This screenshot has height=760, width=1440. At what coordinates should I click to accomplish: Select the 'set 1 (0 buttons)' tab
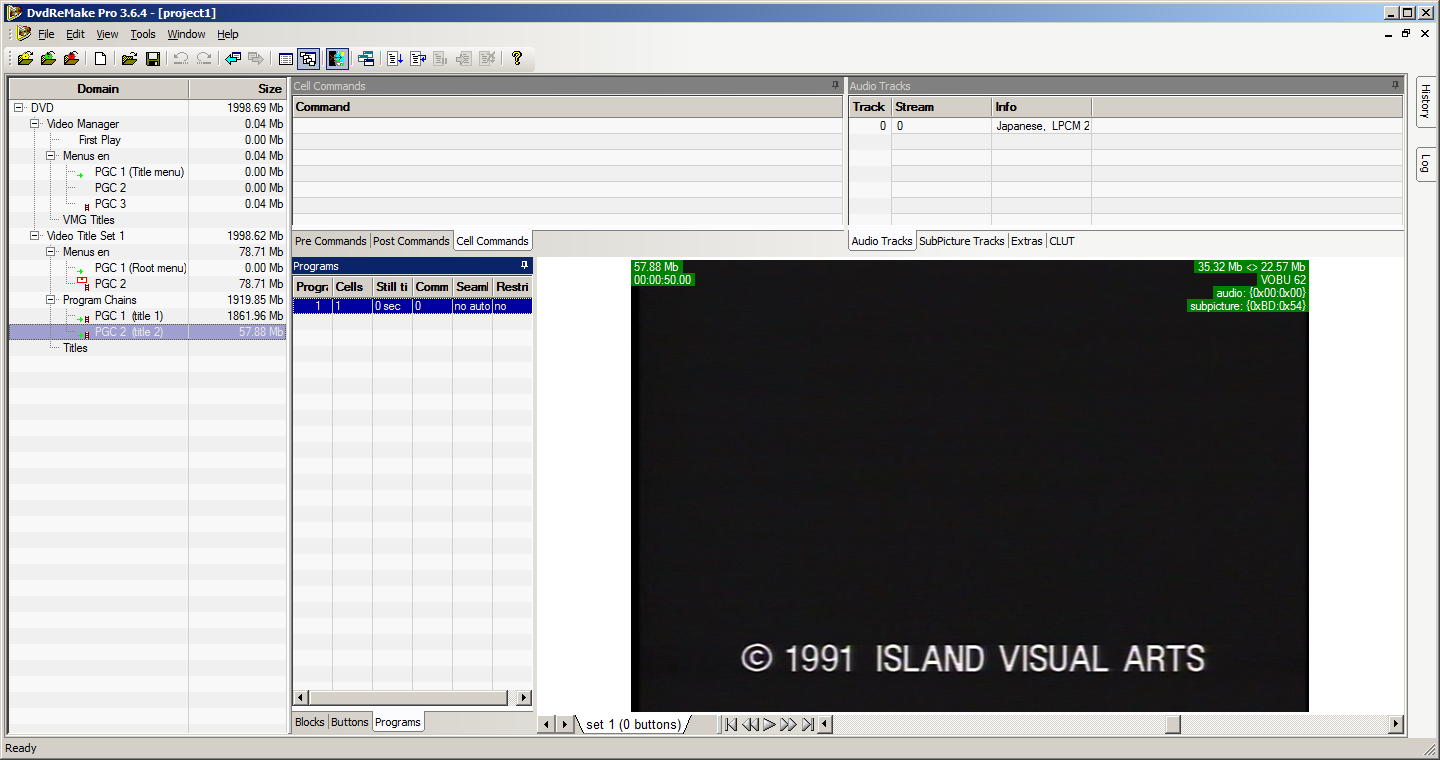coord(633,724)
